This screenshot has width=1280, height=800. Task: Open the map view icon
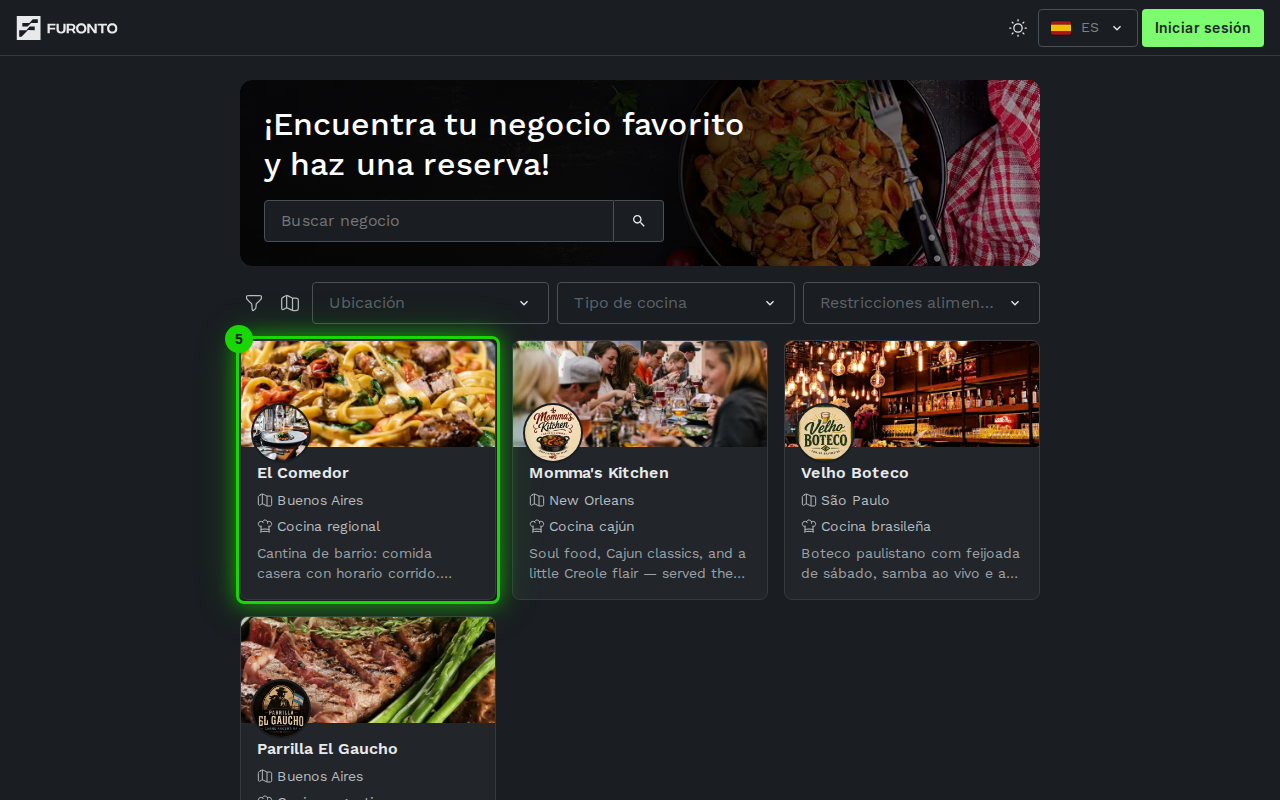(x=290, y=303)
